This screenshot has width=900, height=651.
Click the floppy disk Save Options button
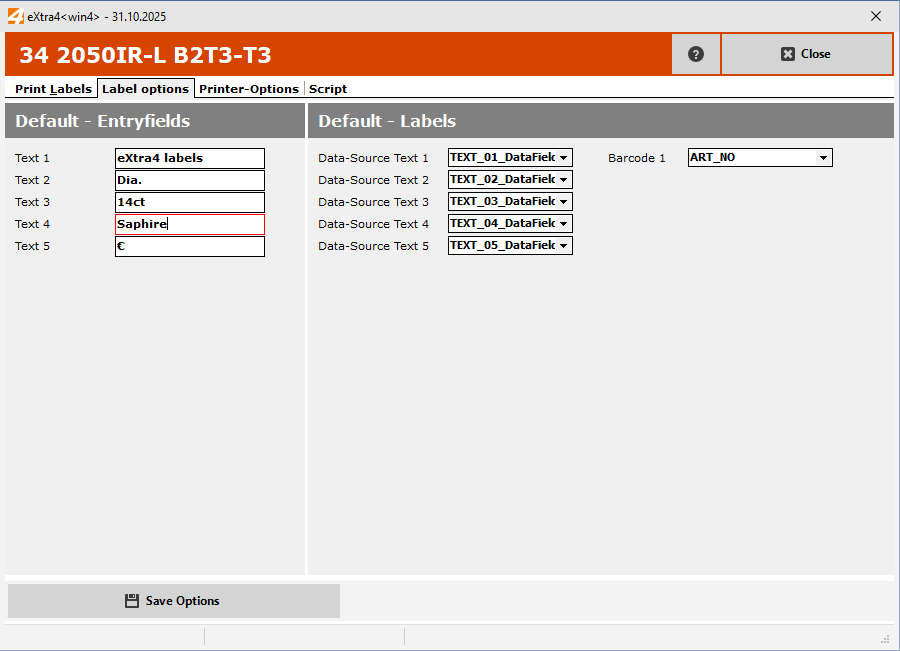(174, 601)
